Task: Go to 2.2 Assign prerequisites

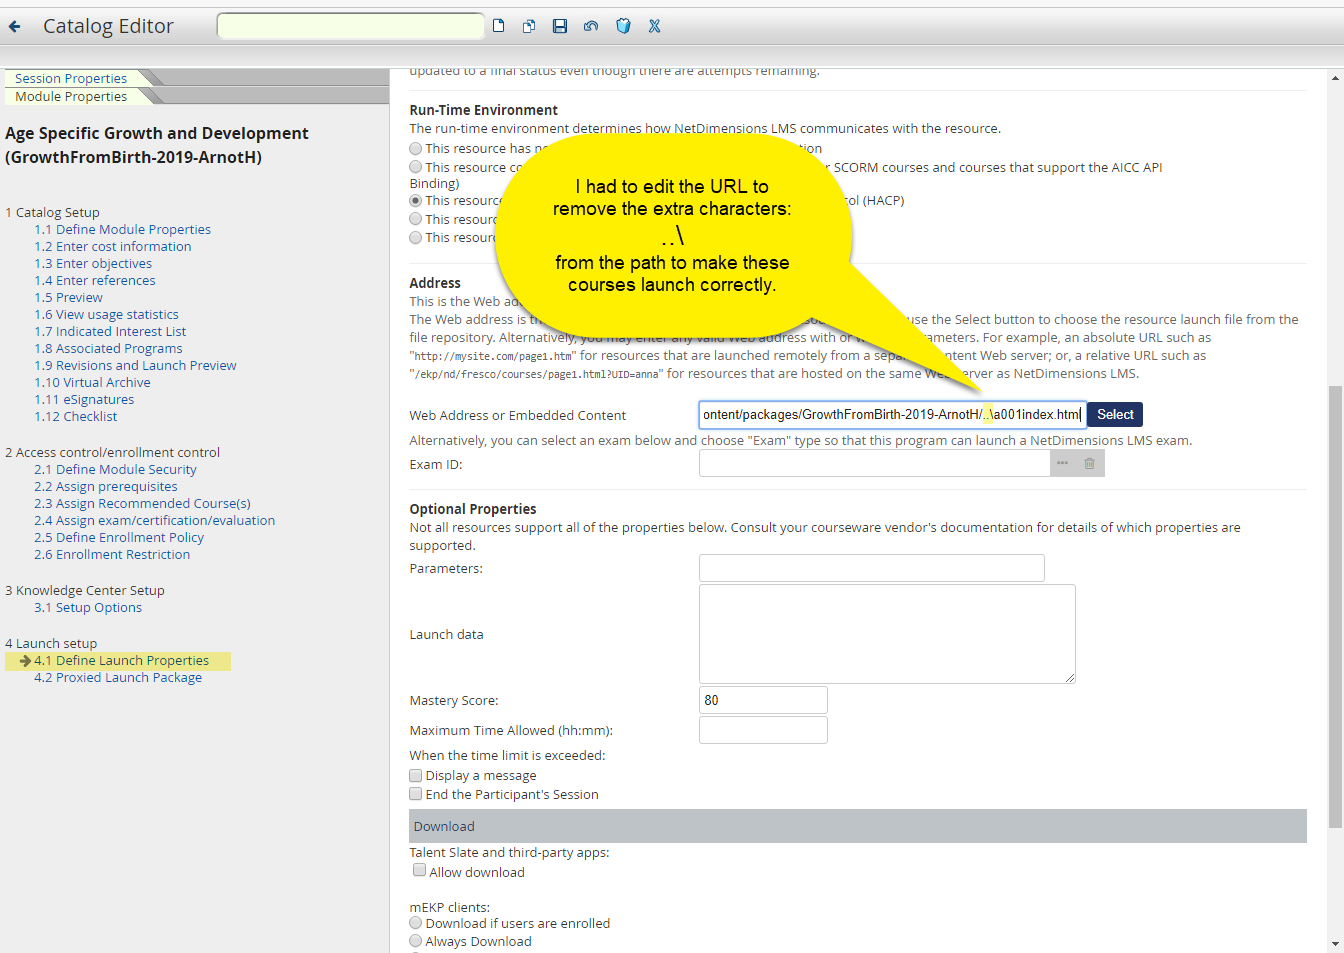Action: click(105, 486)
